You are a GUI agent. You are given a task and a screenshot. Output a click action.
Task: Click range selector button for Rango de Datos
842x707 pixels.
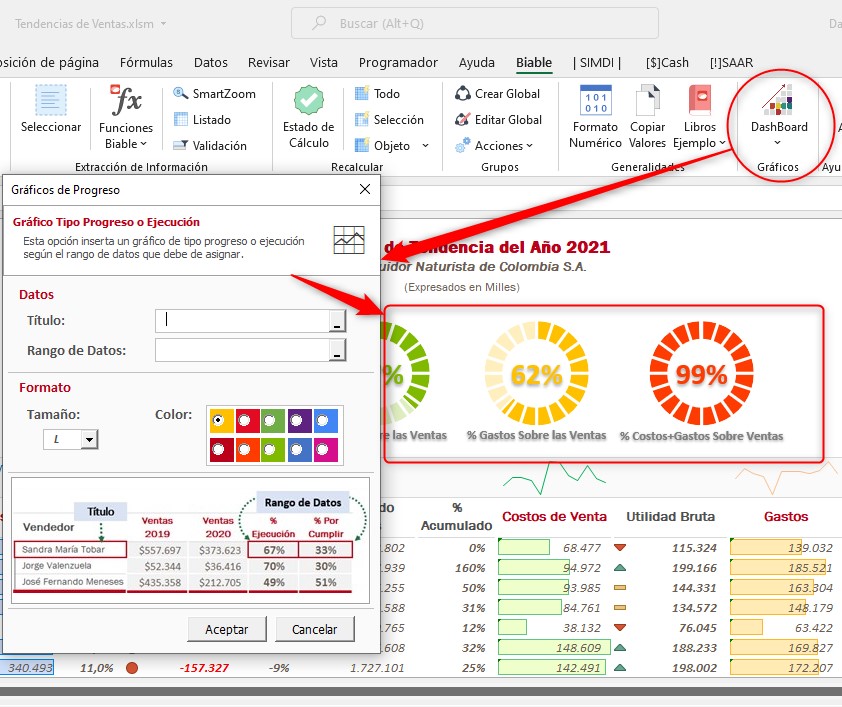337,351
